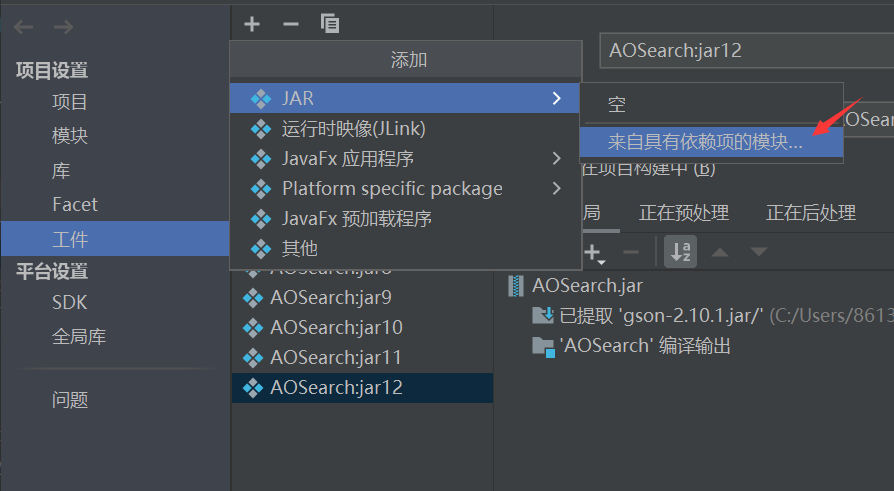Move element down with arrow icon
The image size is (894, 491).
pos(758,253)
